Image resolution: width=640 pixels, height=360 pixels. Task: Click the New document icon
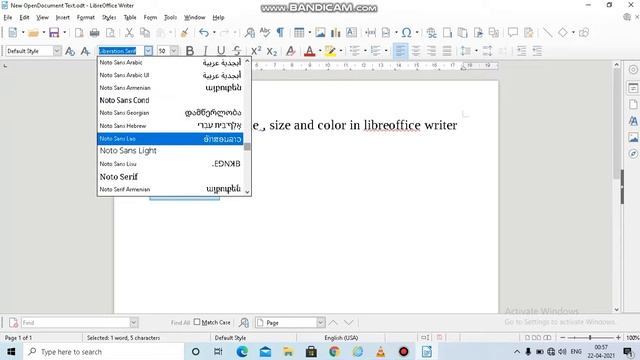coord(13,33)
